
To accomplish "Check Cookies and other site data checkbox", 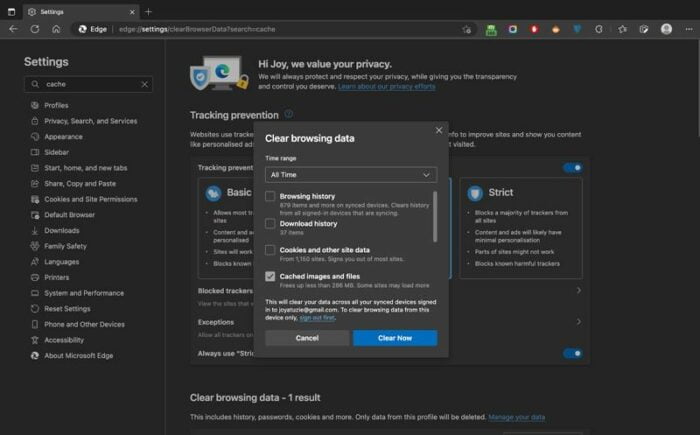I will (270, 250).
